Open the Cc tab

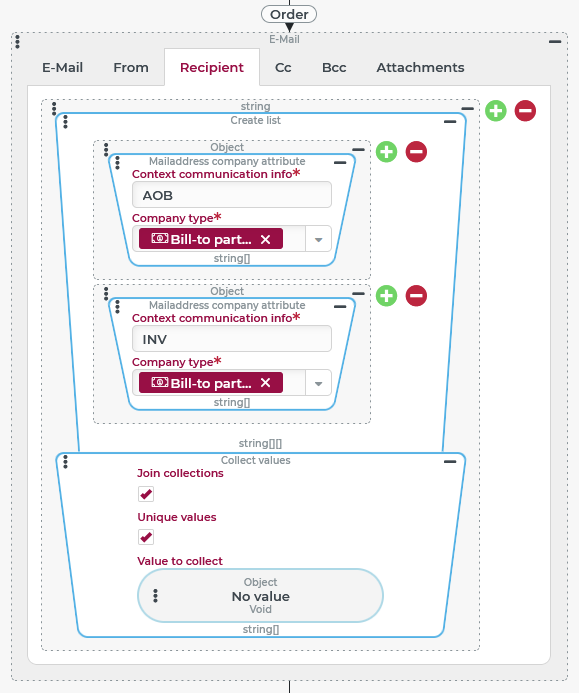coord(283,68)
